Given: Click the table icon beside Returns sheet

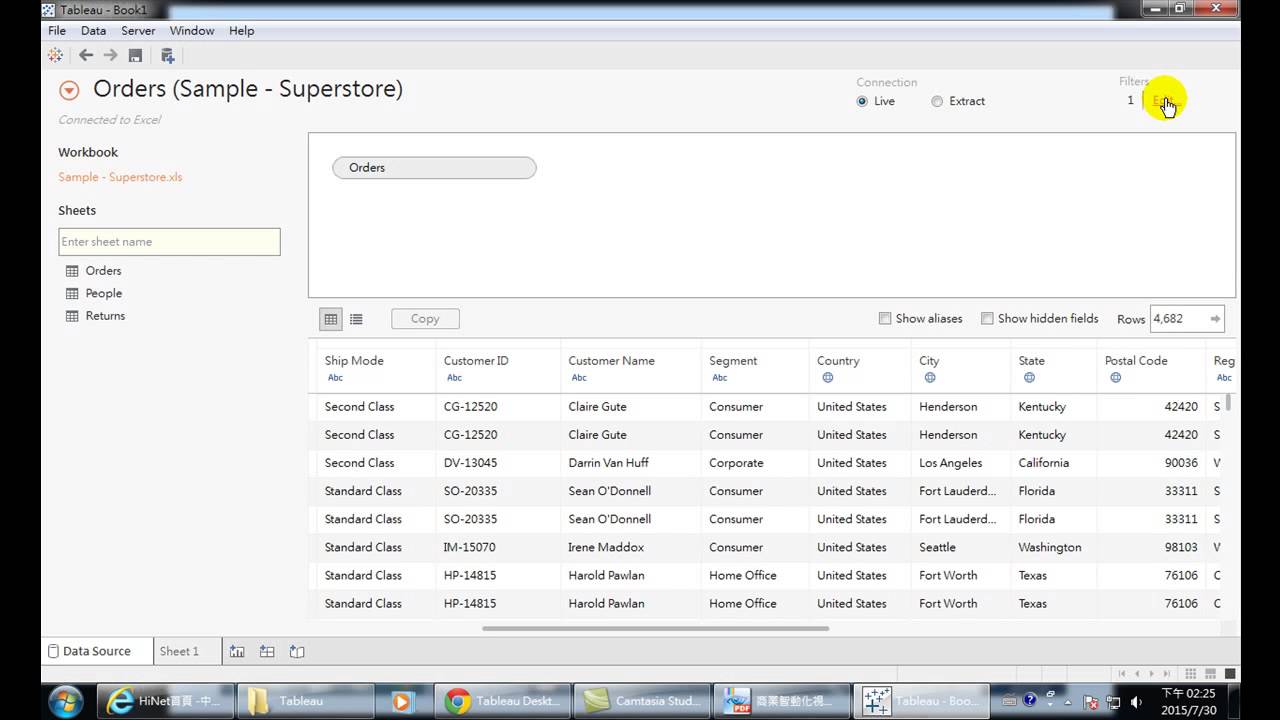Looking at the screenshot, I should pos(72,316).
